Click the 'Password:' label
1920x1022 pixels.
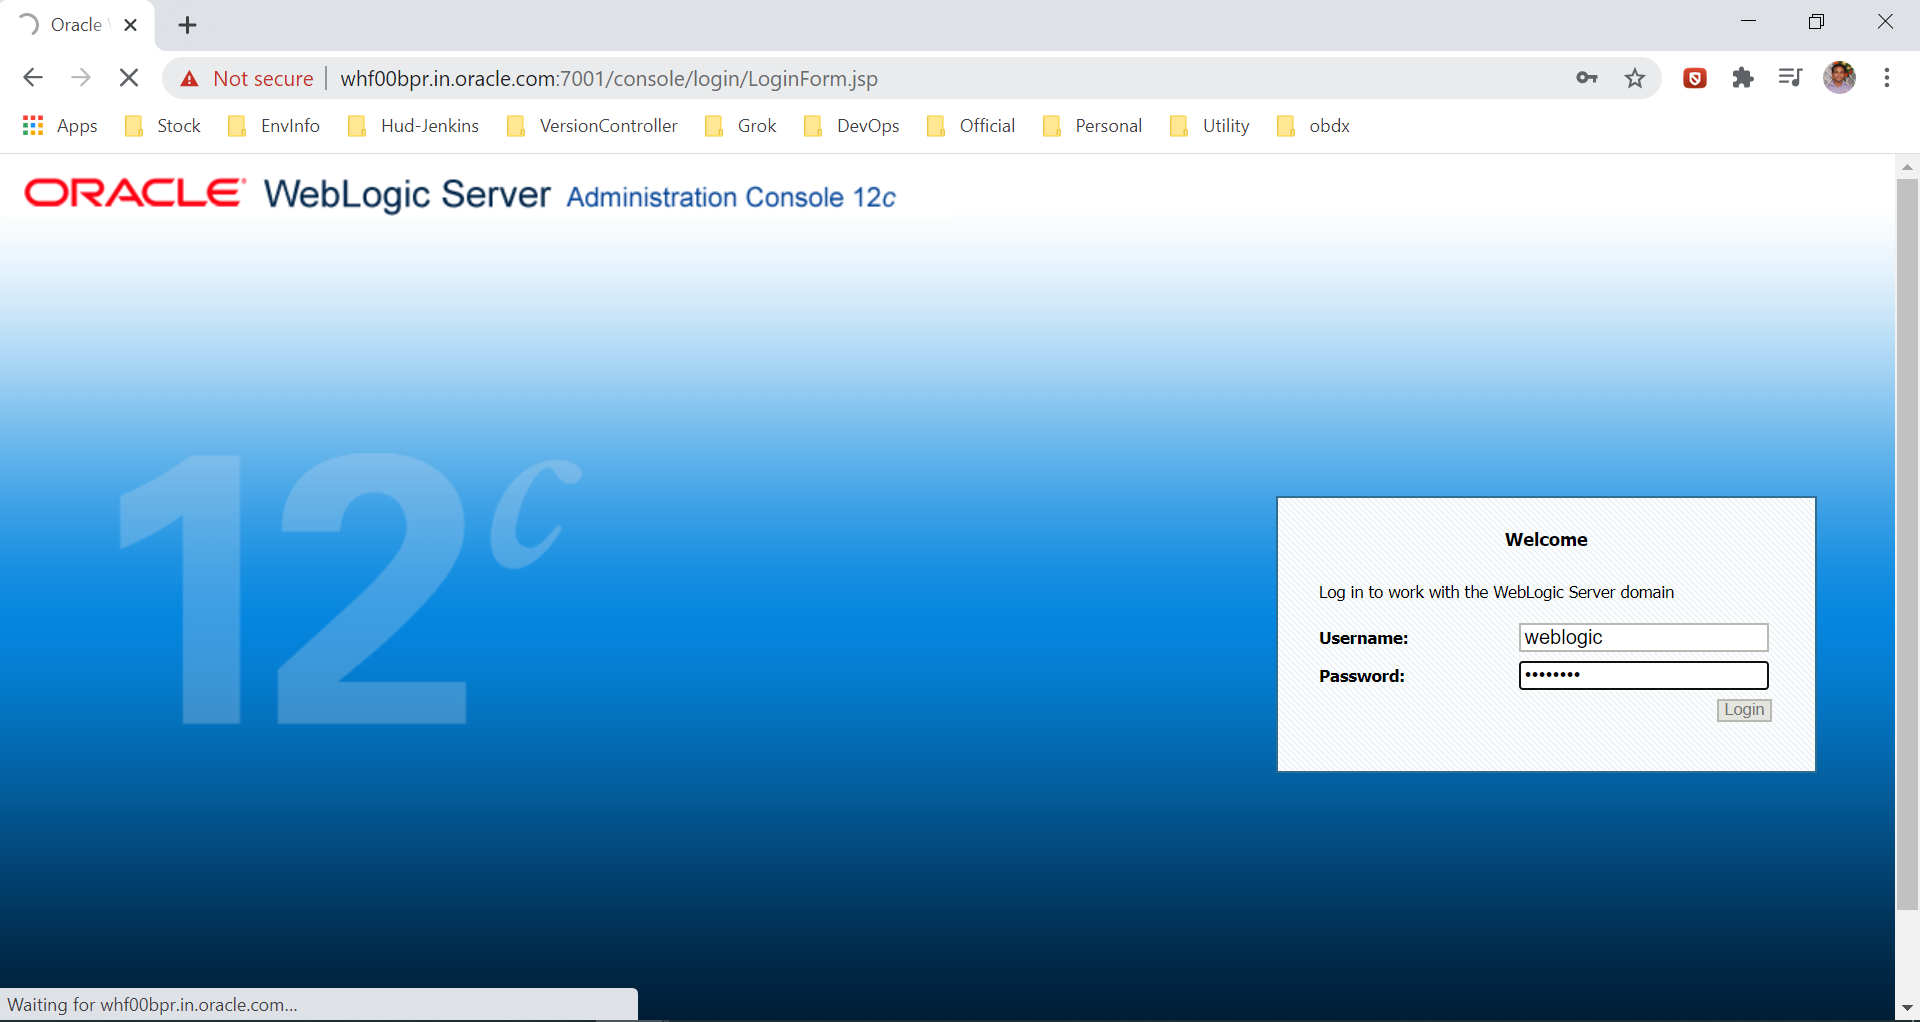(x=1362, y=676)
